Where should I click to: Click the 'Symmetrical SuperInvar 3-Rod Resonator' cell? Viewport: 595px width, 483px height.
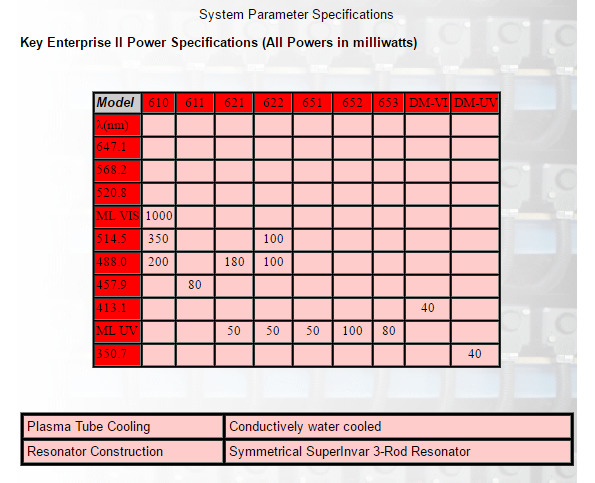click(398, 452)
